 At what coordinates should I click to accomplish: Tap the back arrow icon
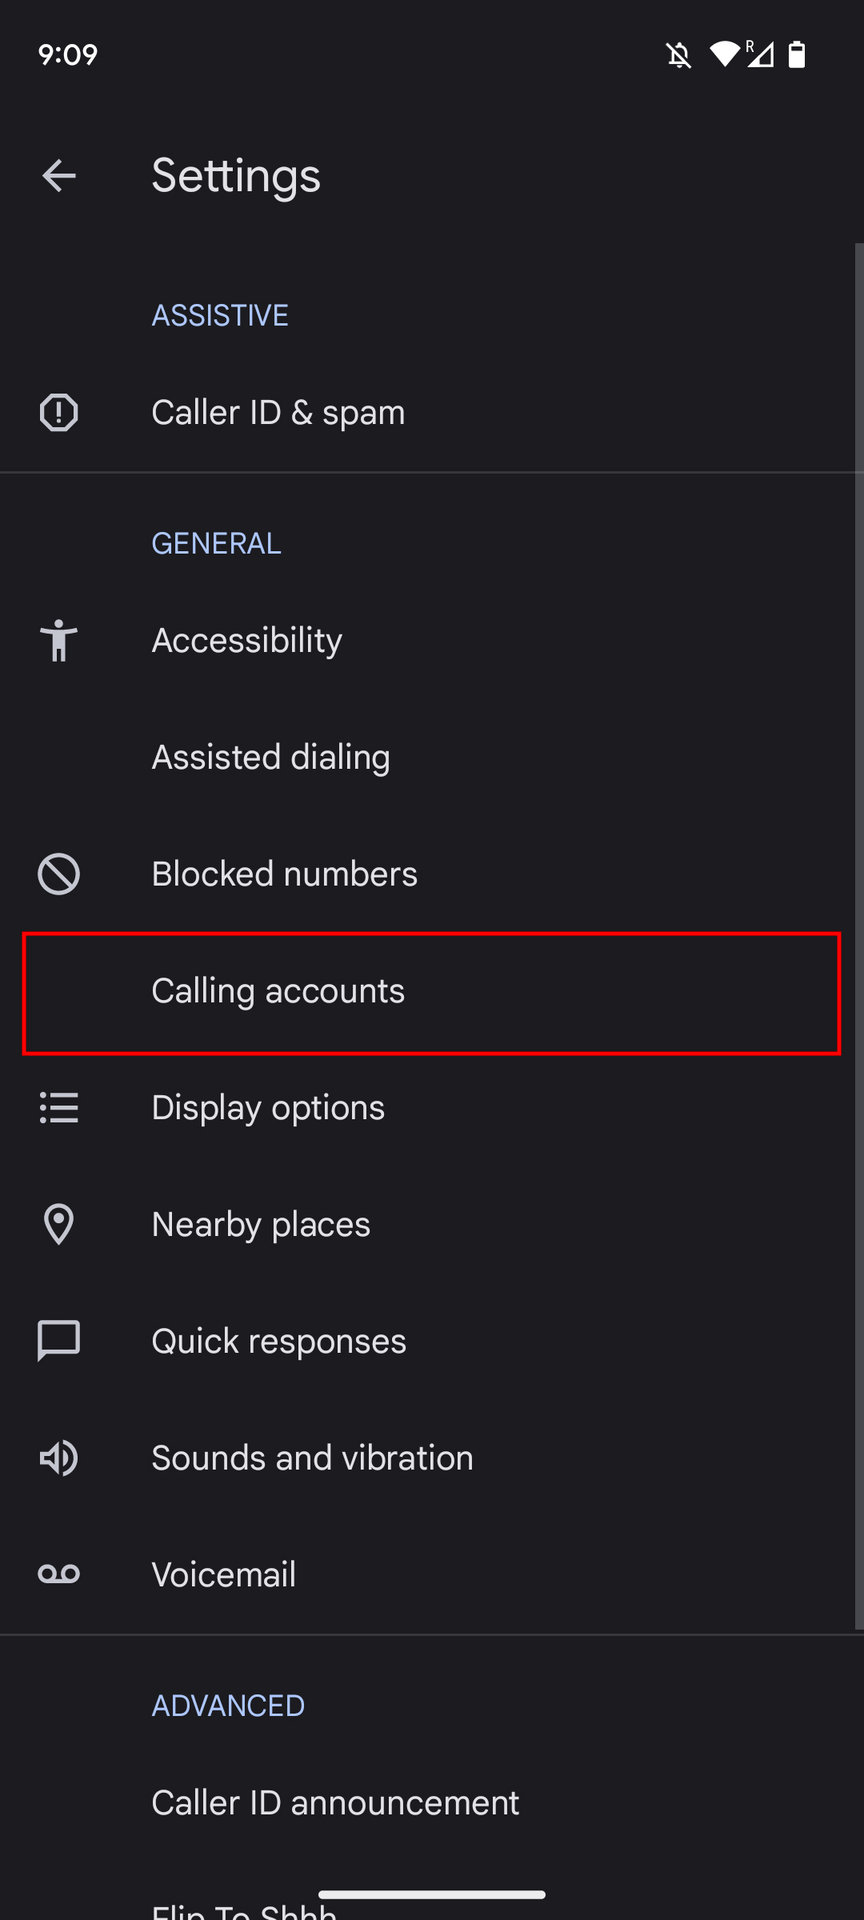pyautogui.click(x=59, y=176)
